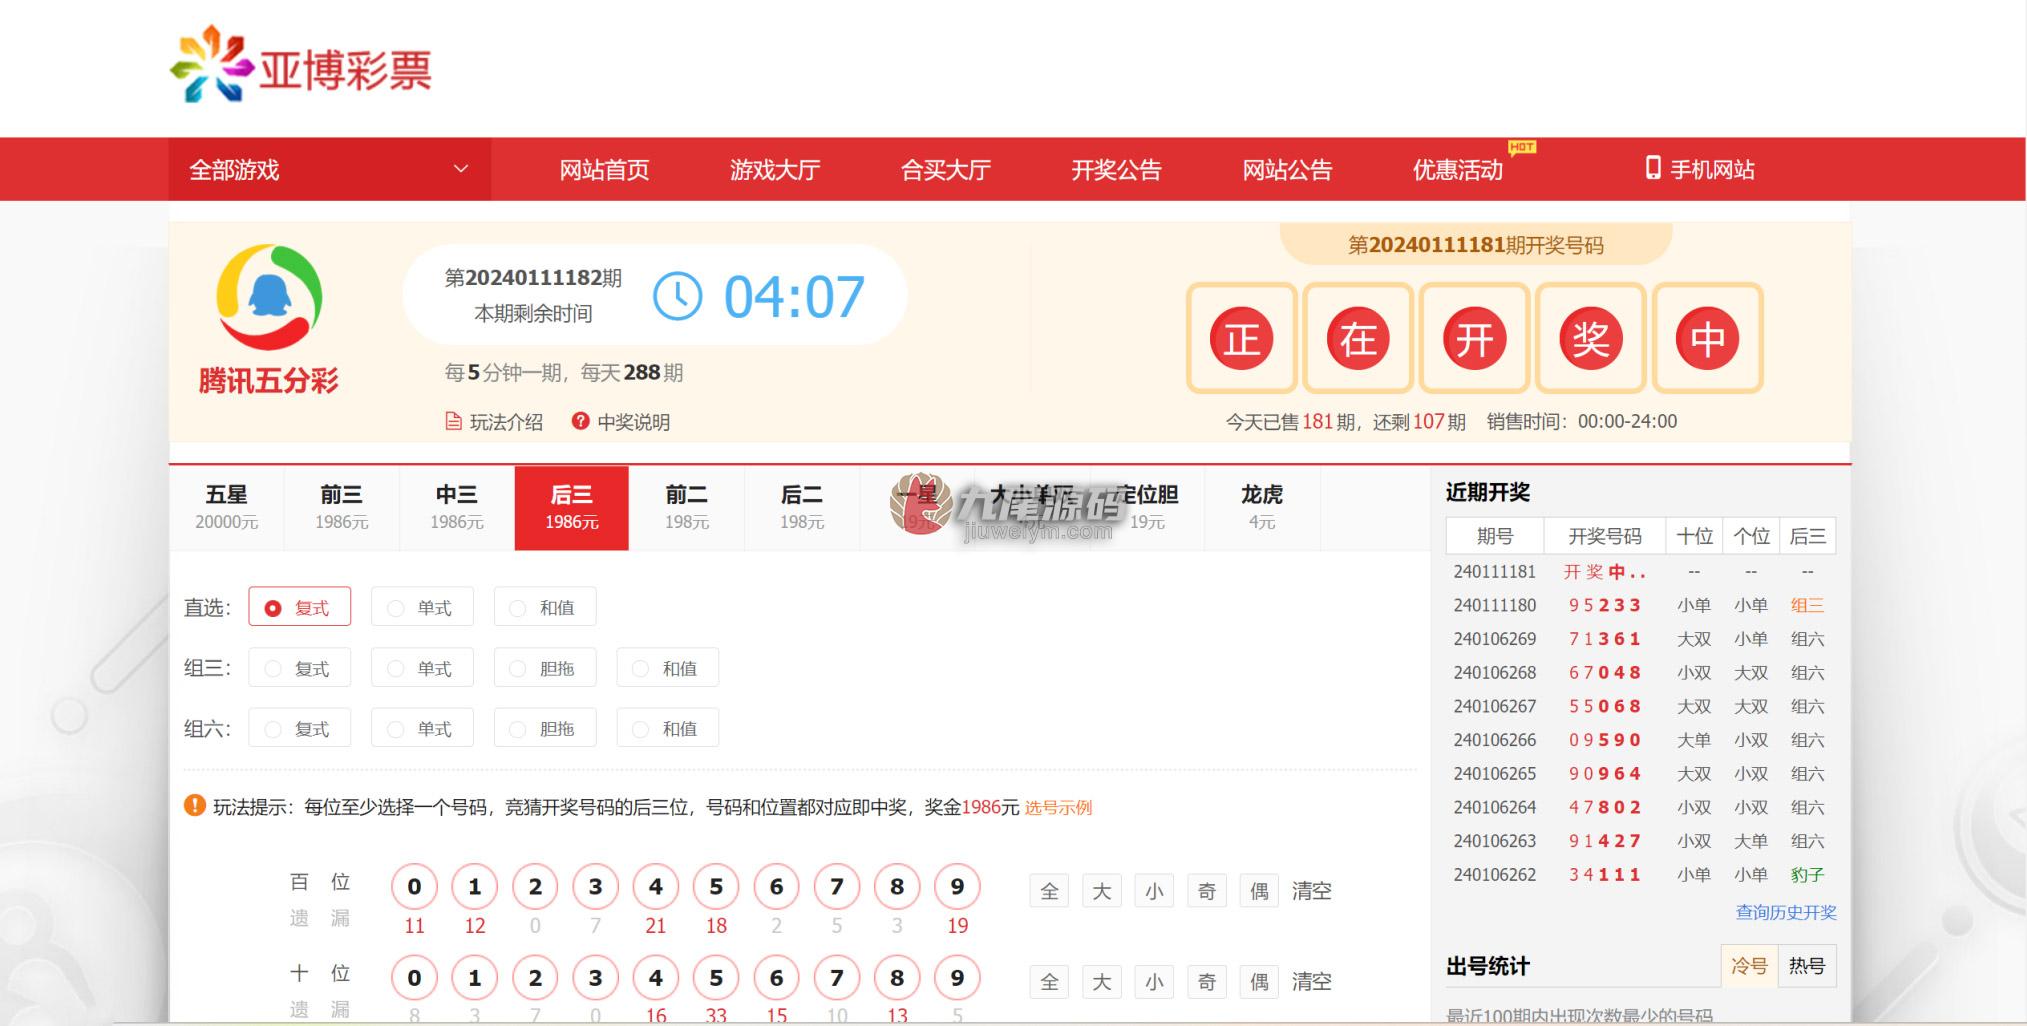Select number ball 0 in 百位 row
Viewport: 2027px width, 1026px height.
[x=414, y=886]
